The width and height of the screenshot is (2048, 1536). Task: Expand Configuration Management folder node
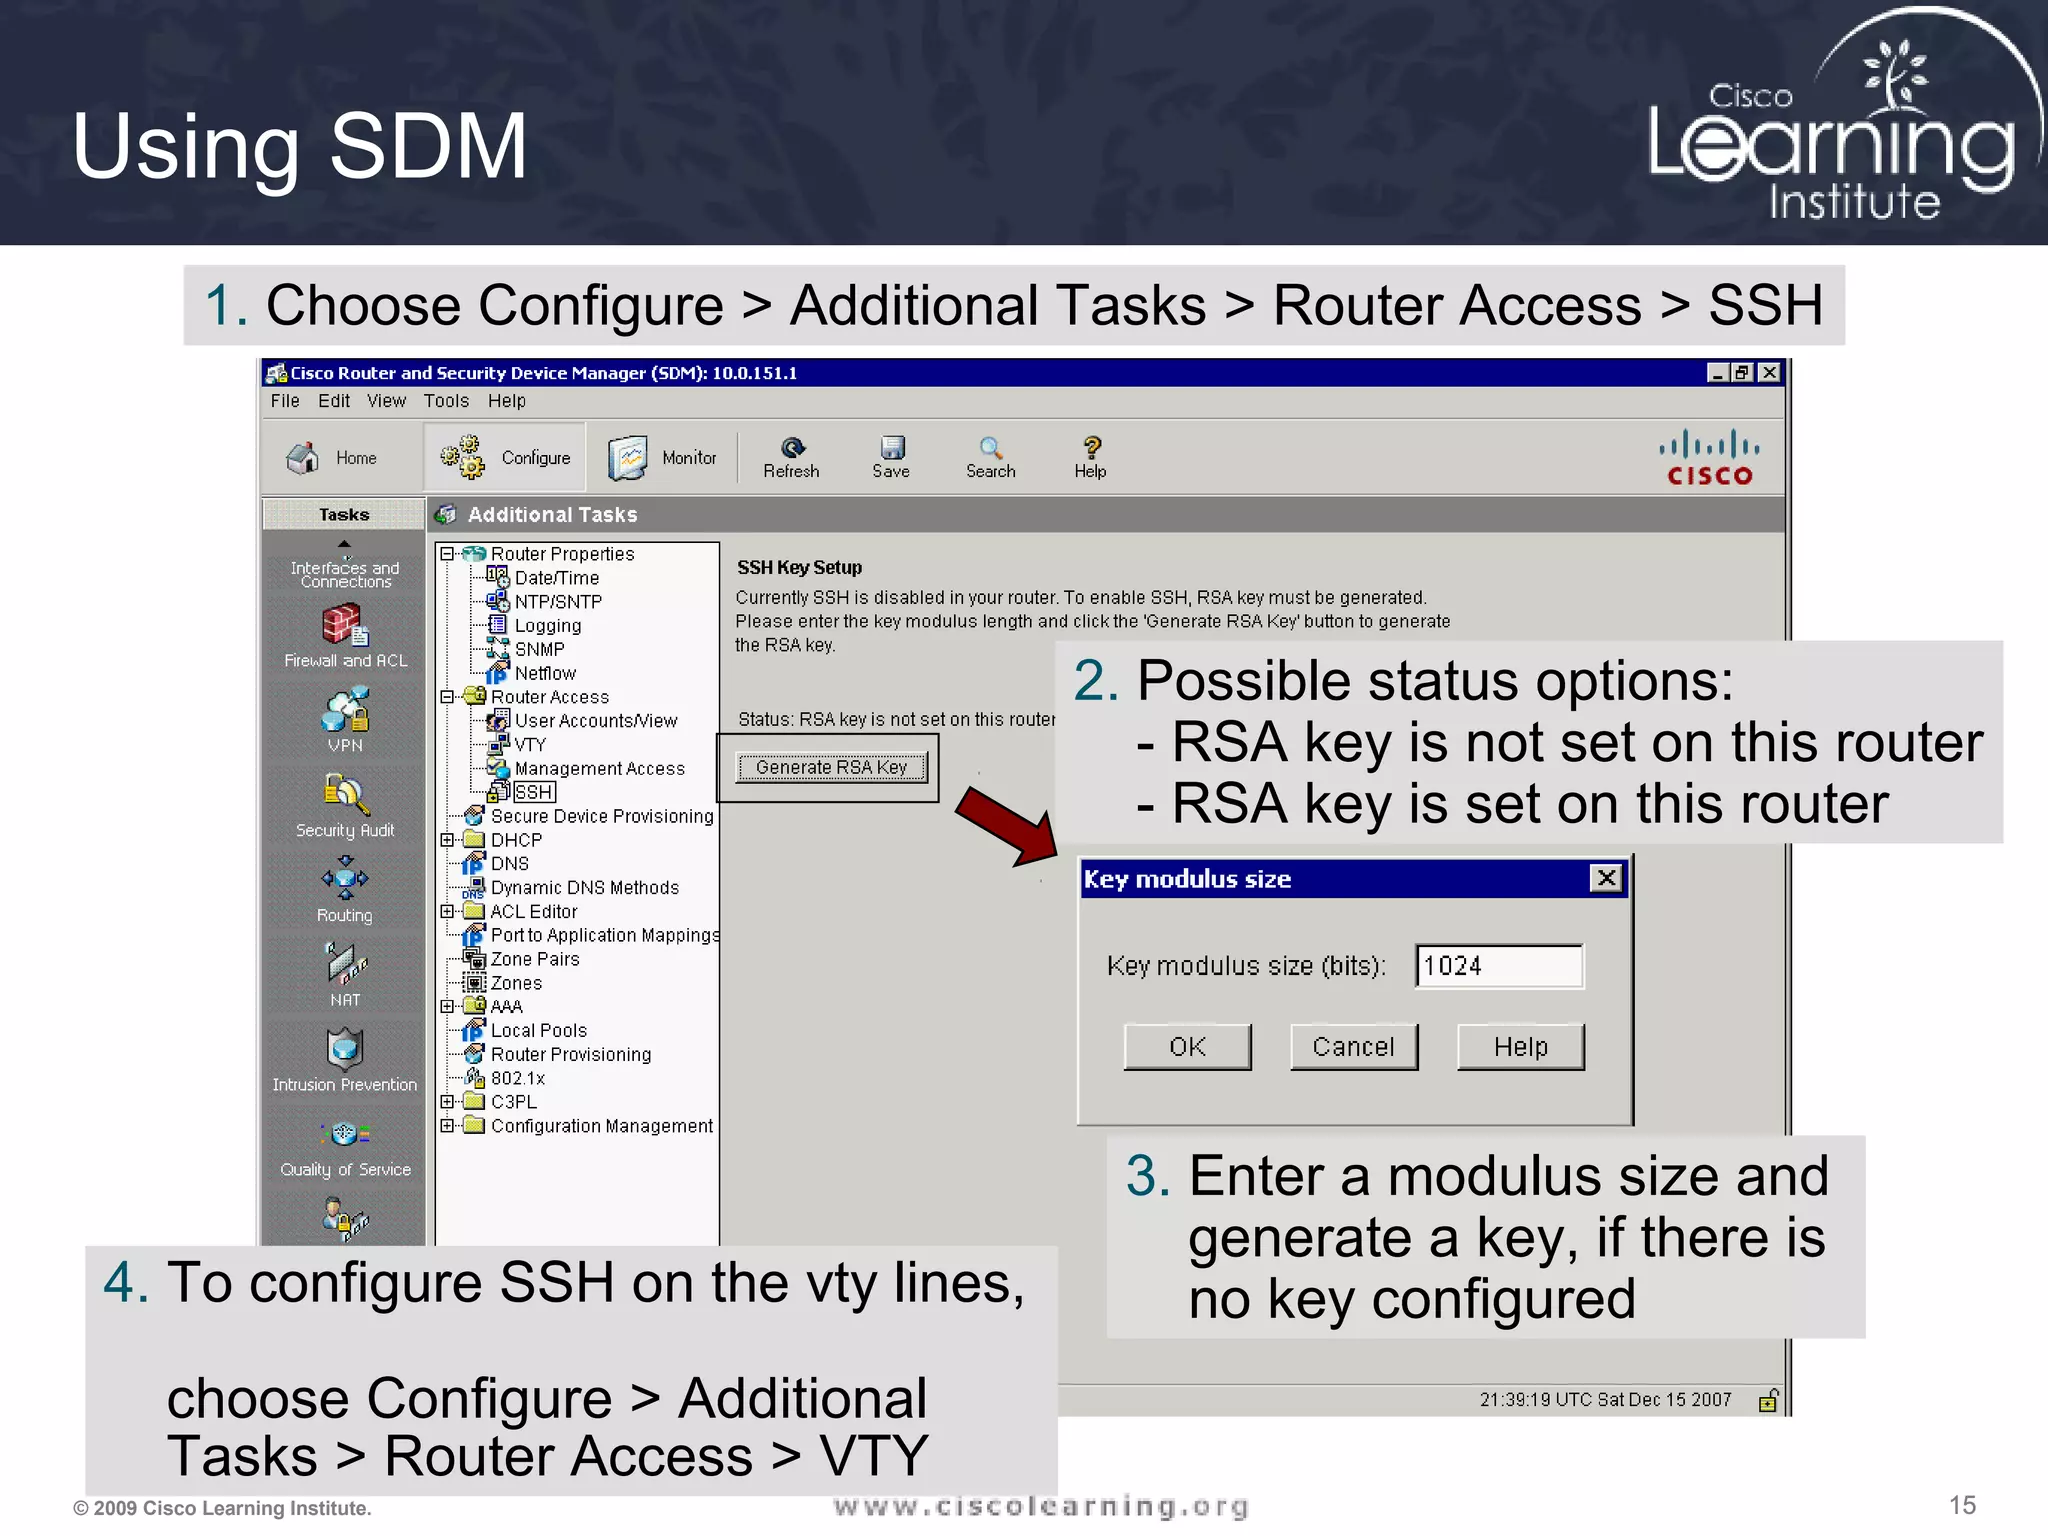pyautogui.click(x=447, y=1126)
